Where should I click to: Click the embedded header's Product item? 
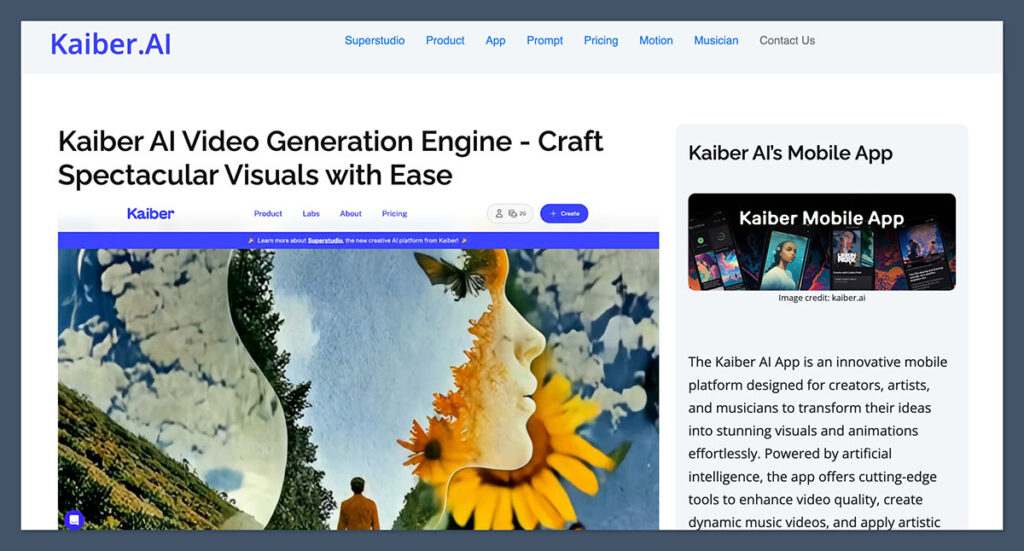click(x=268, y=213)
